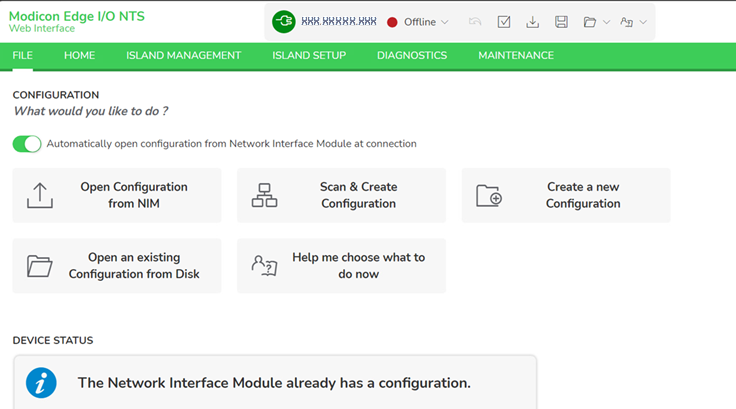Click the network tree icon on Scan card
The width and height of the screenshot is (736, 409).
264,195
